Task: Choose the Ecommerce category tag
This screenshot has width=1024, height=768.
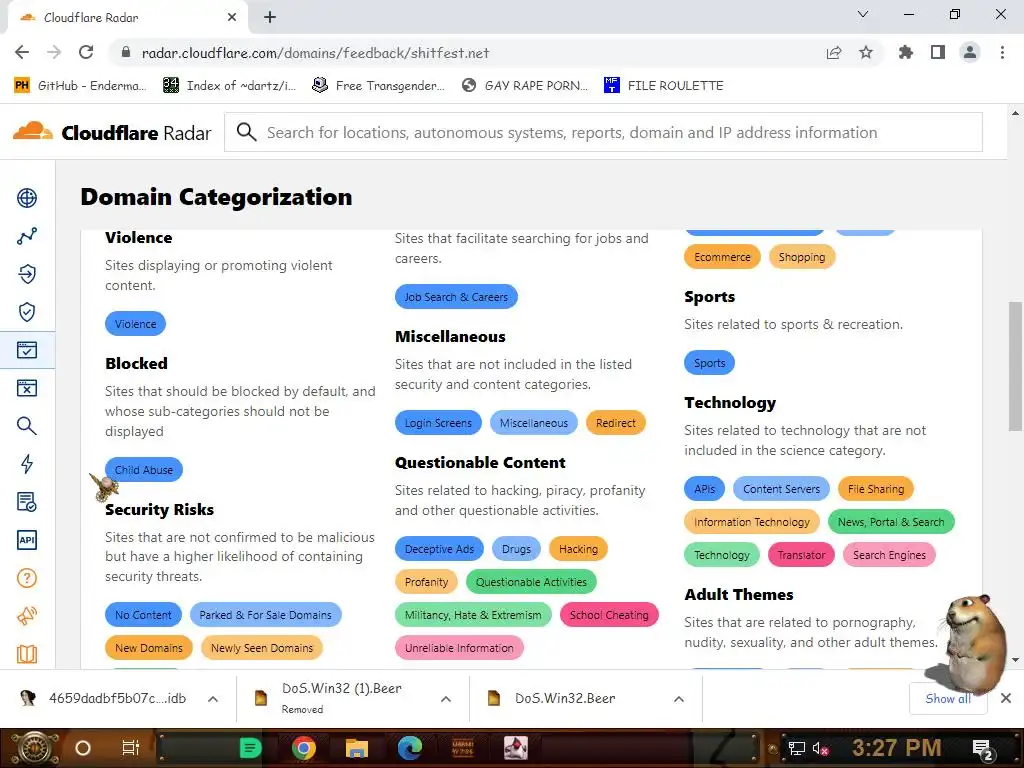Action: (x=722, y=257)
